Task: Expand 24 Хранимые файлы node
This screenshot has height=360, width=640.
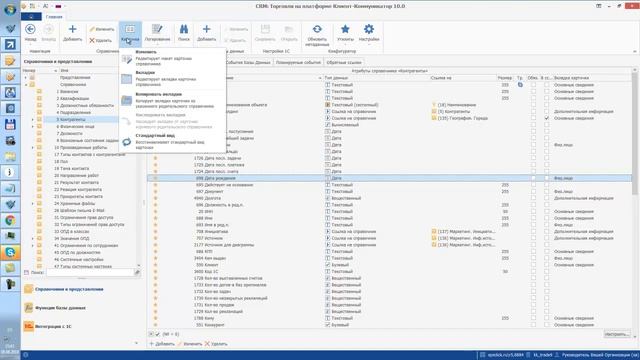Action: [33, 203]
